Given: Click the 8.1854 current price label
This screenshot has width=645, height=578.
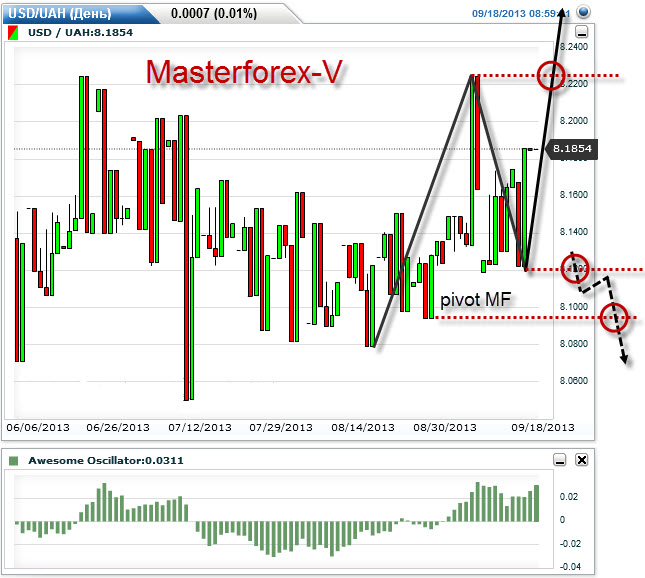Looking at the screenshot, I should [x=572, y=149].
